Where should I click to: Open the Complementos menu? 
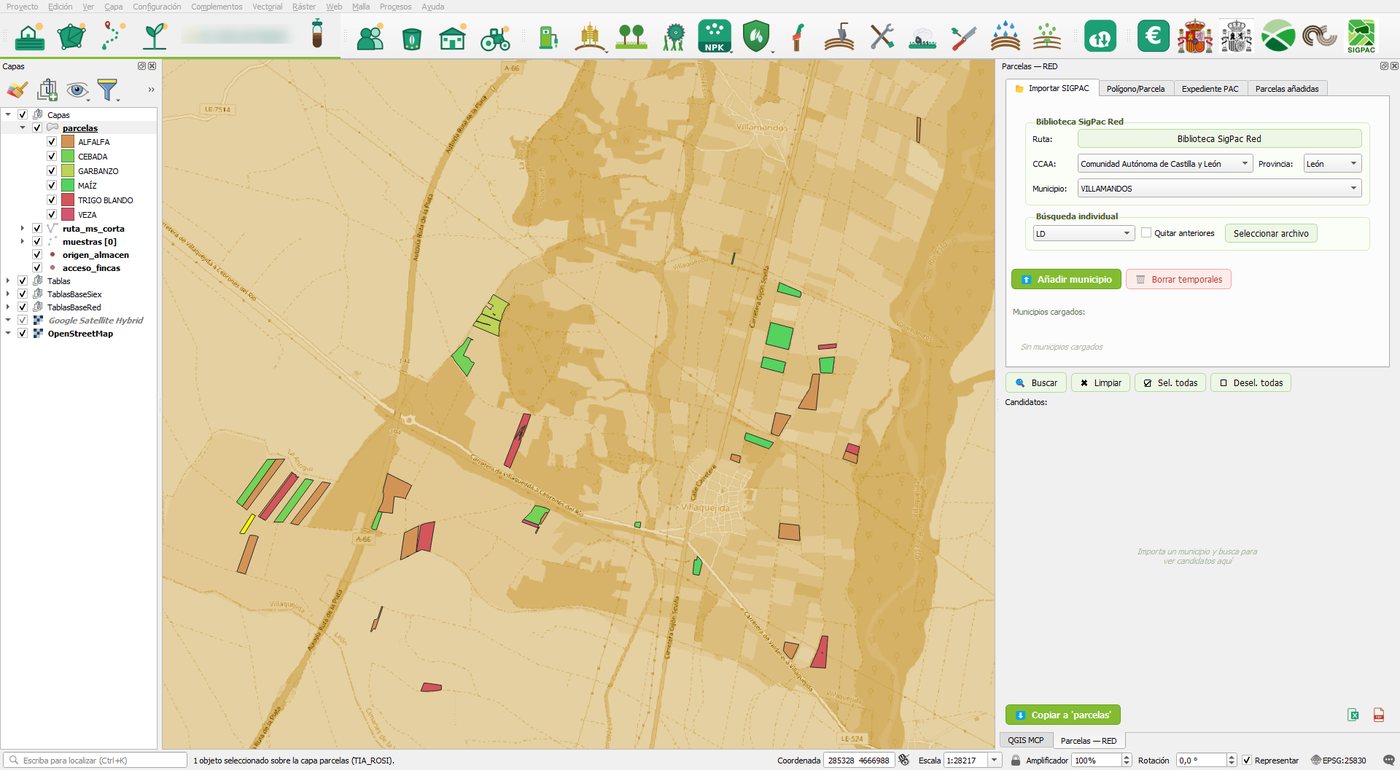216,6
